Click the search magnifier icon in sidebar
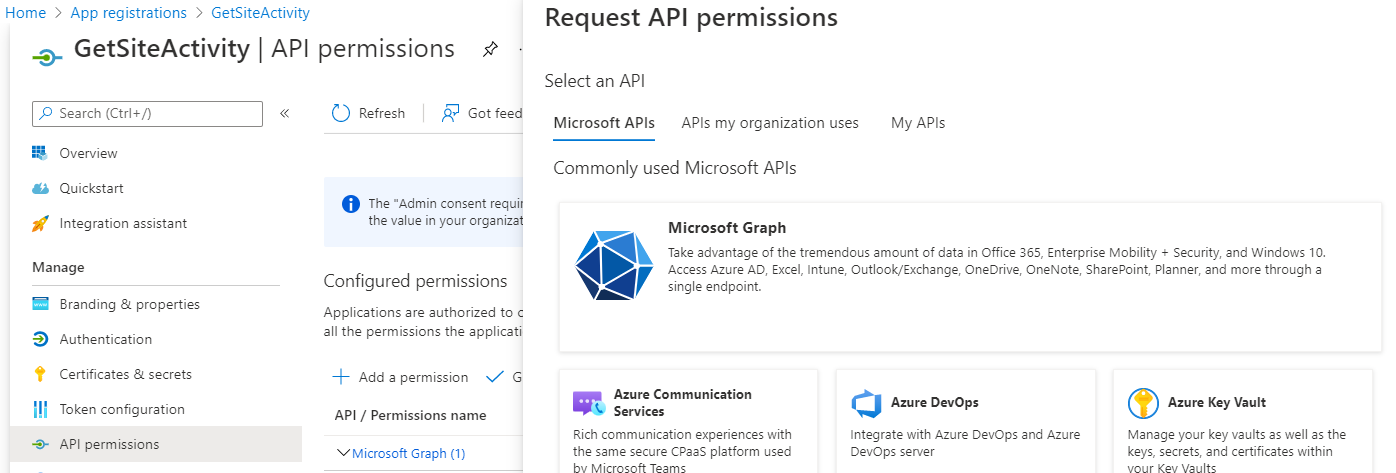This screenshot has height=473, width=1396. point(45,113)
